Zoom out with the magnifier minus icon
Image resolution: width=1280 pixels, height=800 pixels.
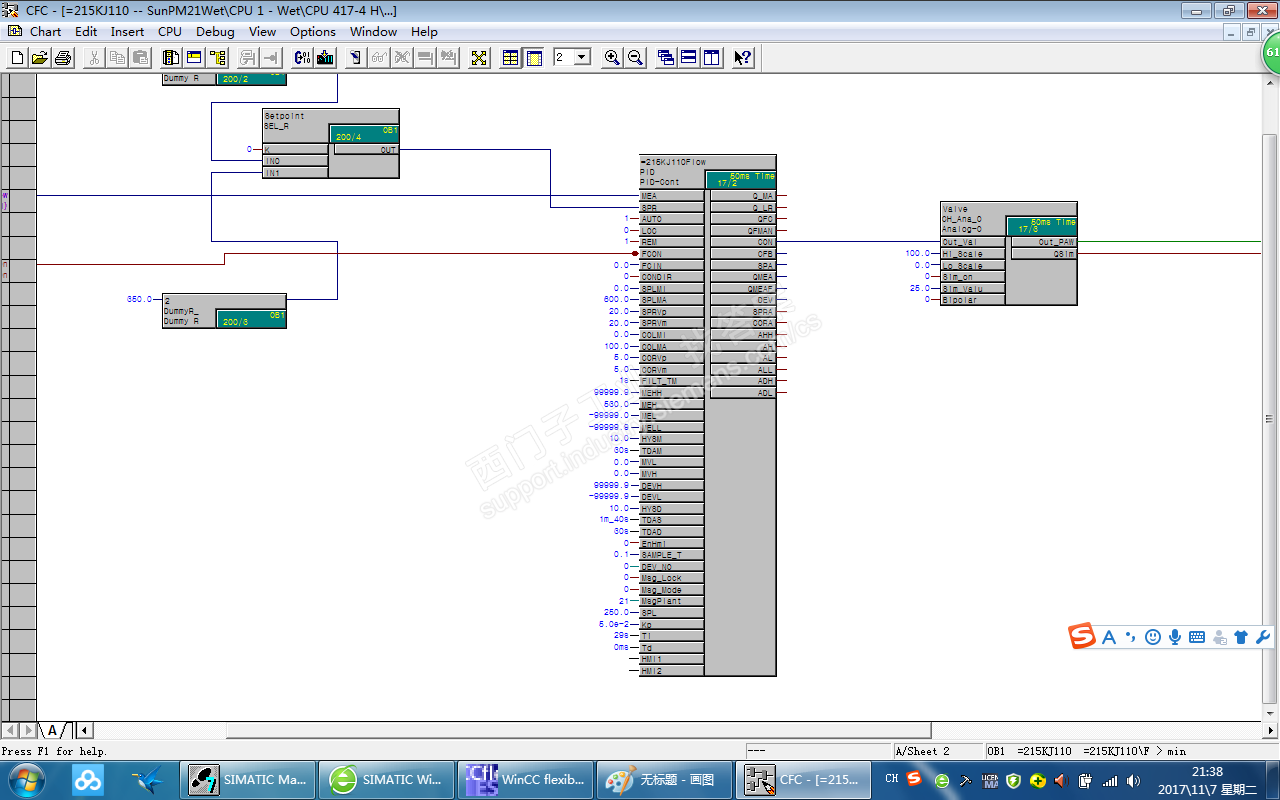(635, 58)
